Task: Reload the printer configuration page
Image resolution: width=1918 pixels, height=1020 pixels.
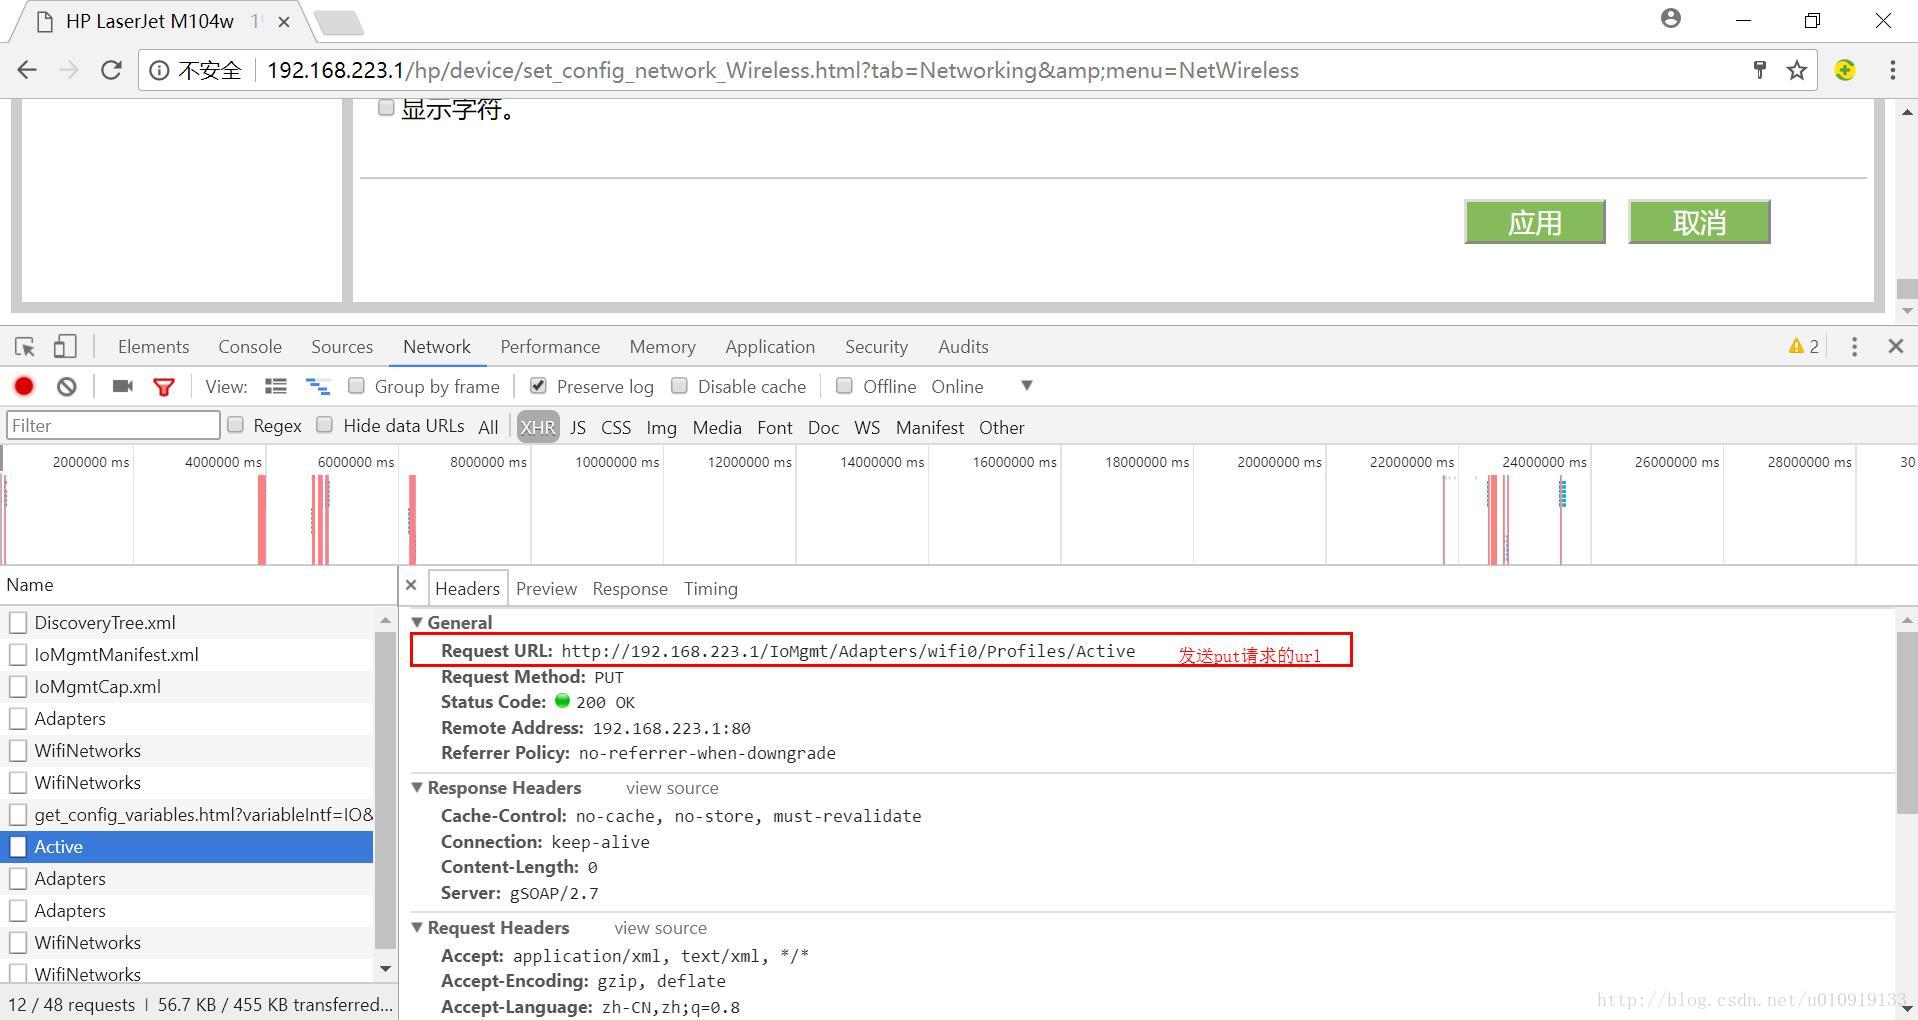Action: (x=111, y=70)
